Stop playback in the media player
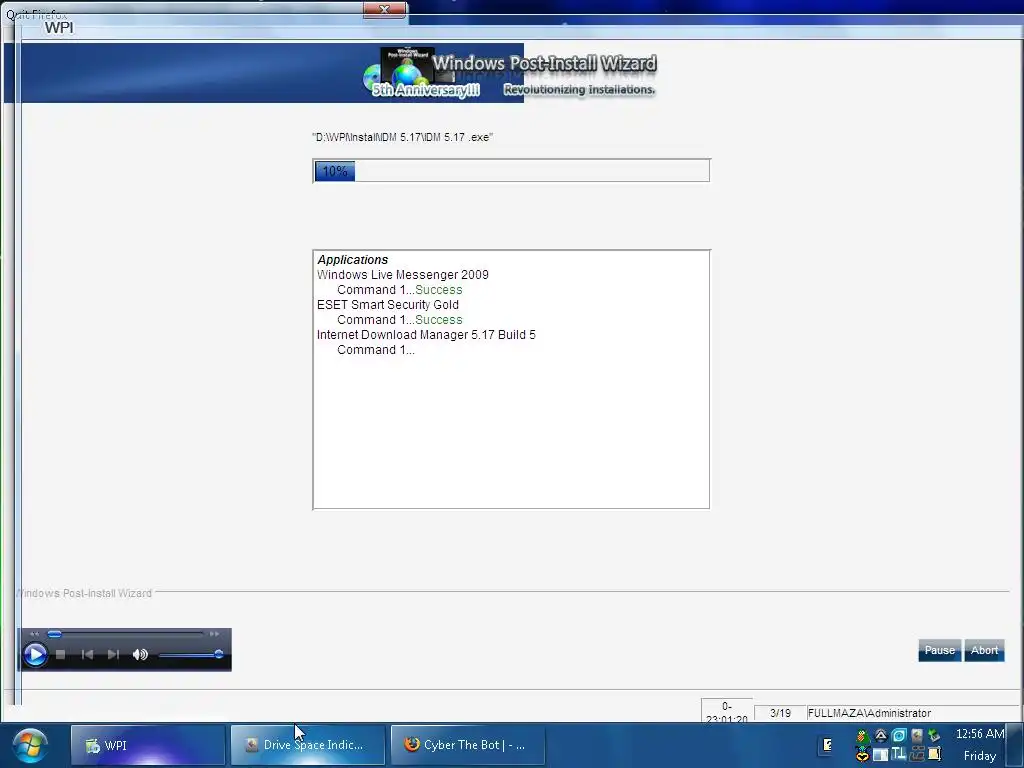The height and width of the screenshot is (768, 1024). click(61, 654)
